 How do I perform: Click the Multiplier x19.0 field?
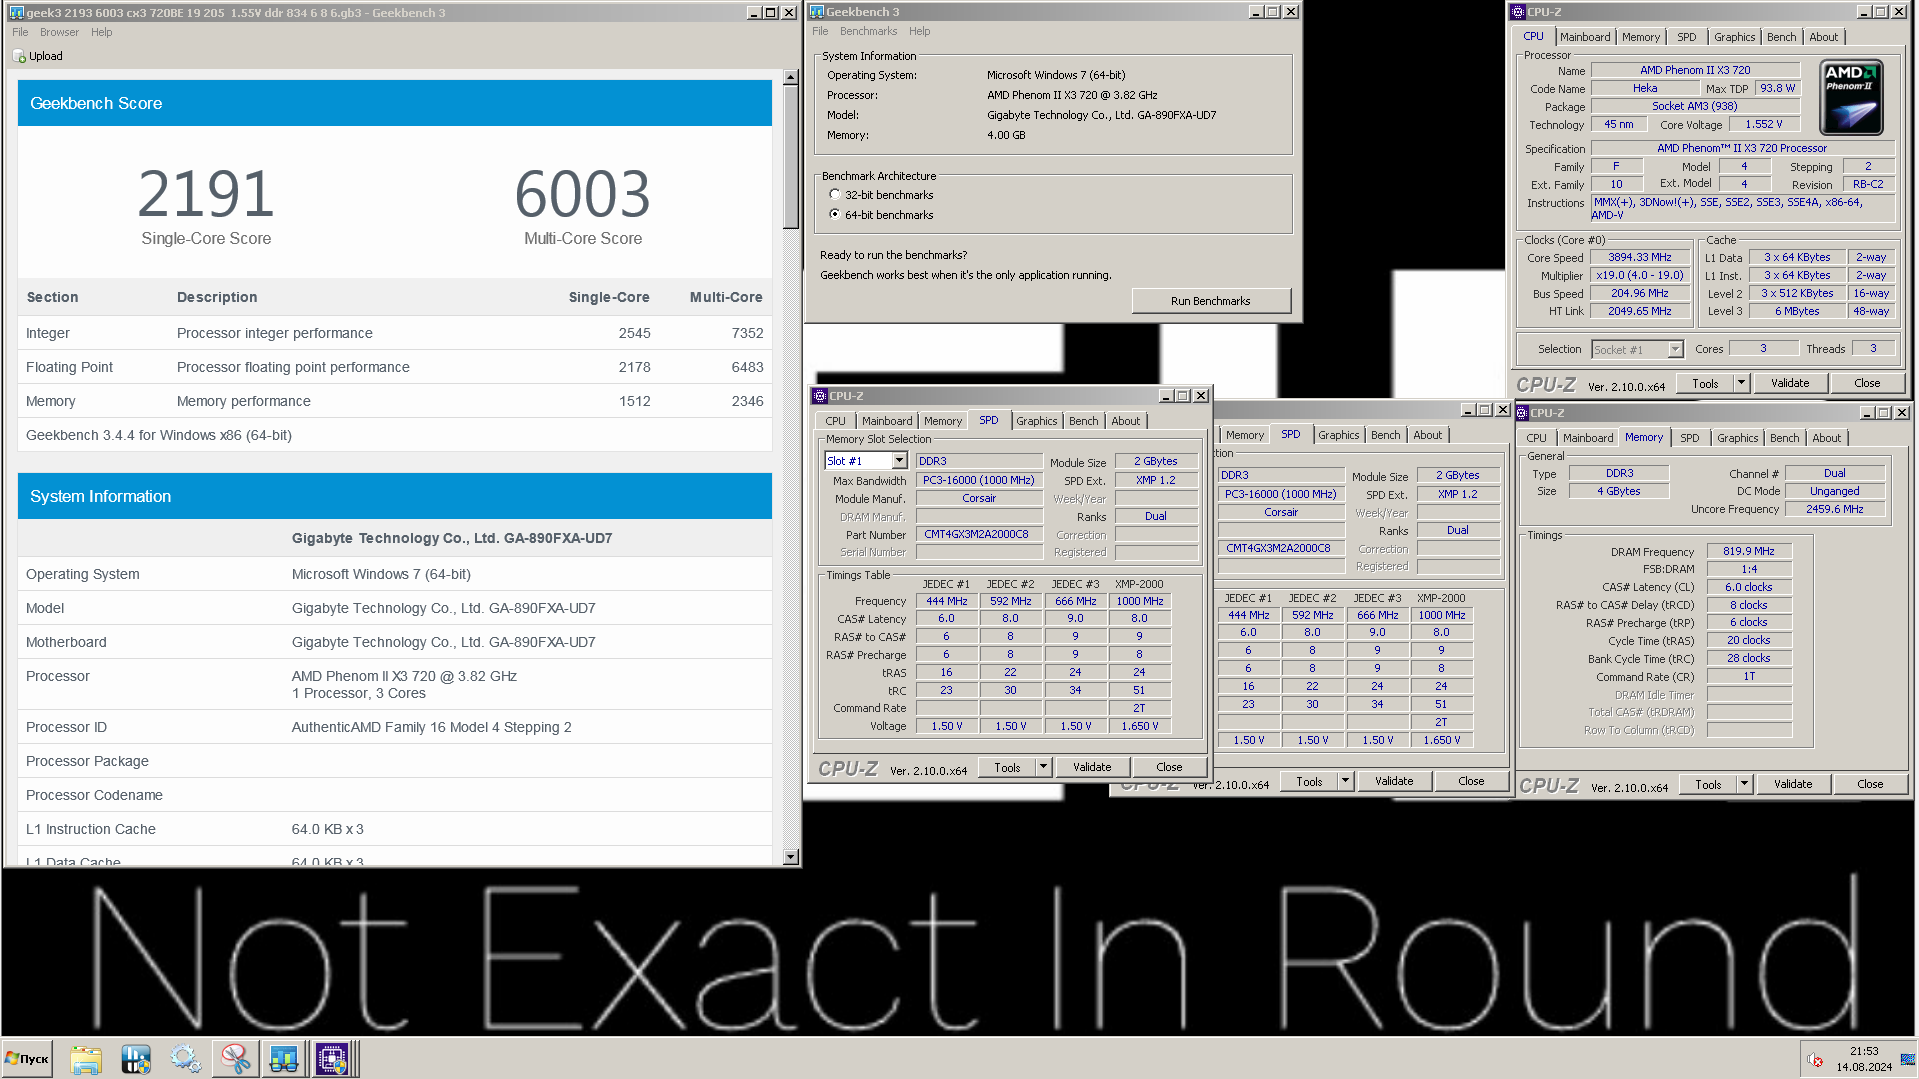1639,275
